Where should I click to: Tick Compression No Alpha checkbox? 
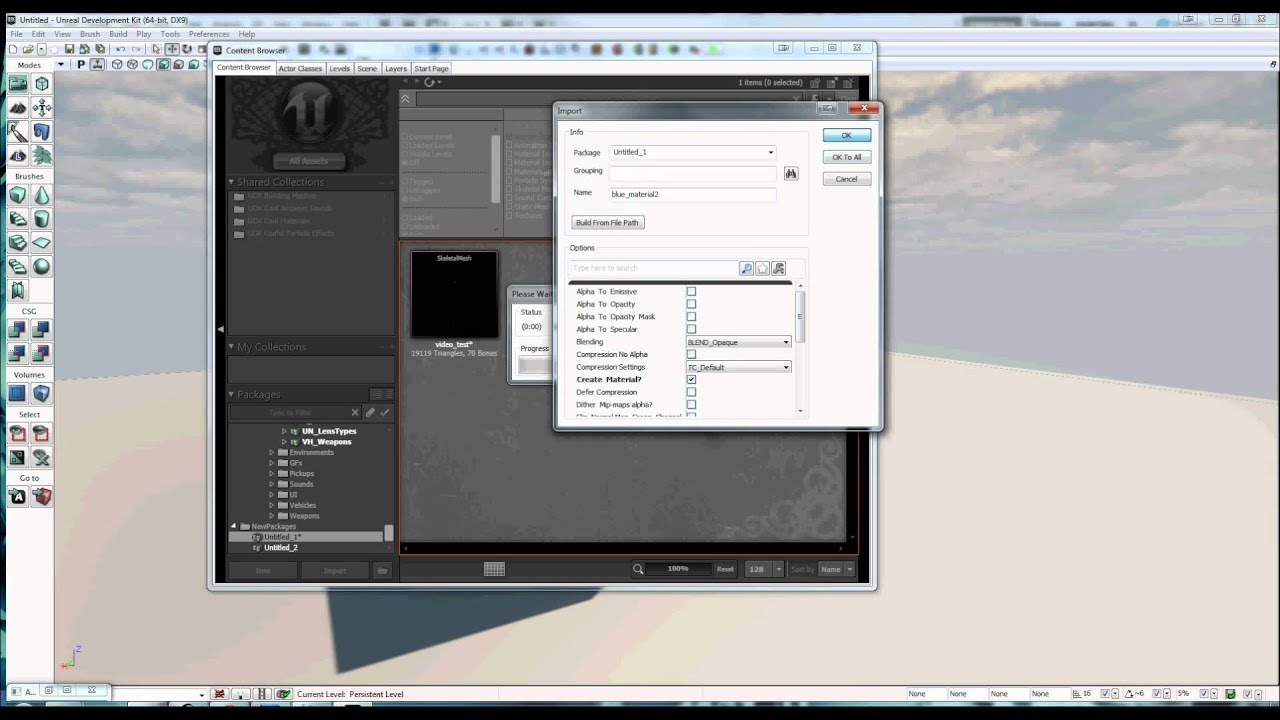tap(691, 354)
